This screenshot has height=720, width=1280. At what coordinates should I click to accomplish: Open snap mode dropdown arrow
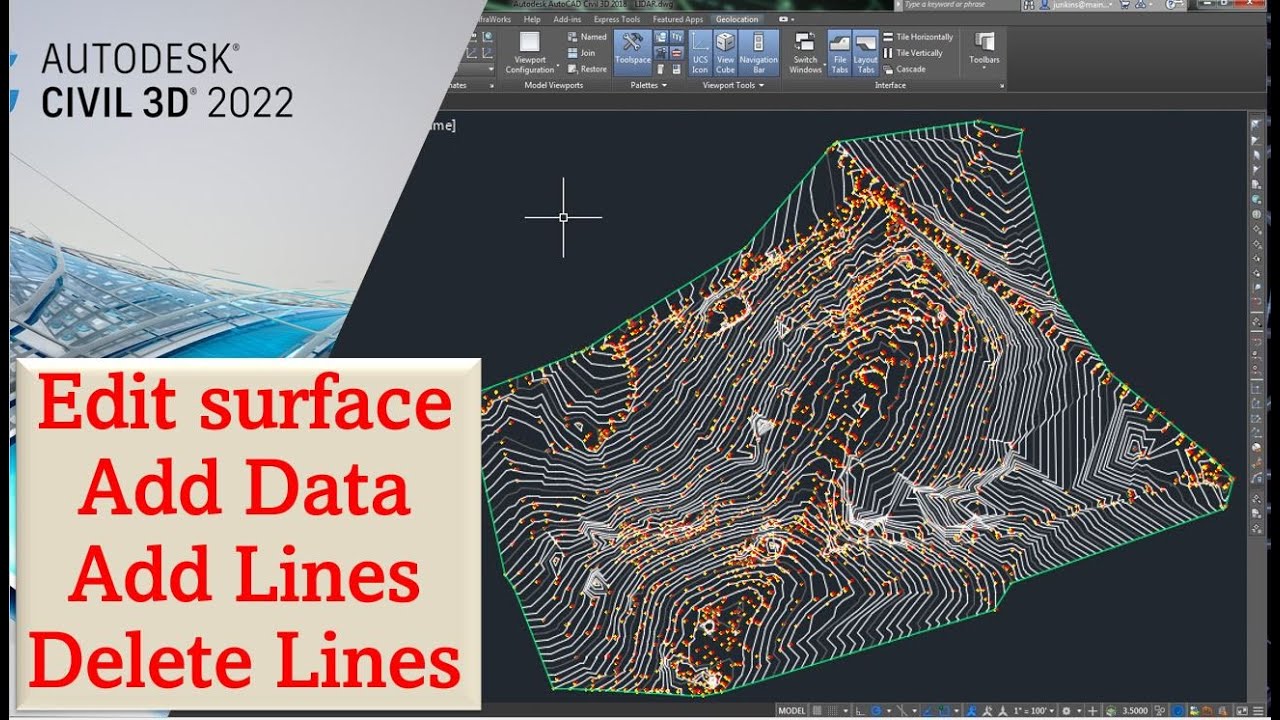[846, 710]
